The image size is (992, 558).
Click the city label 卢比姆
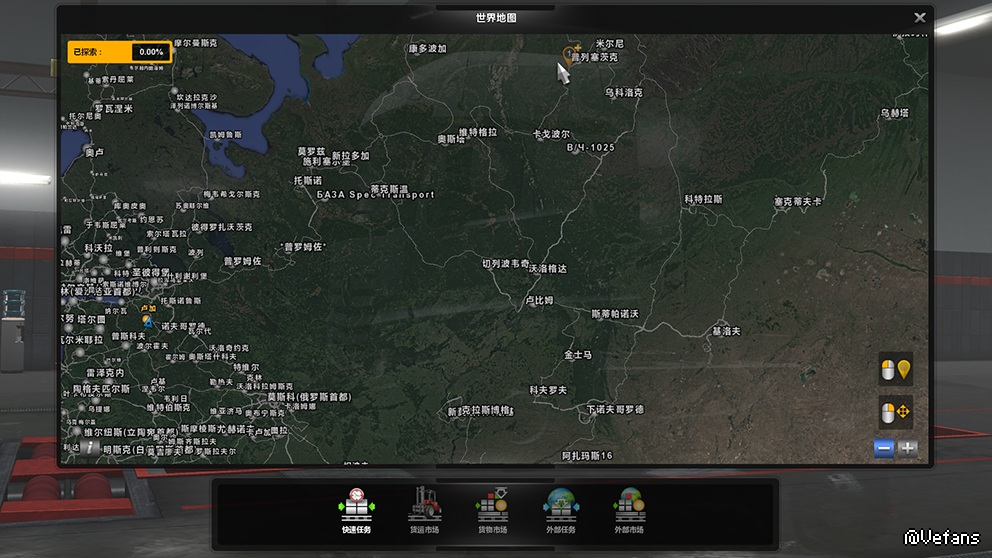click(540, 301)
